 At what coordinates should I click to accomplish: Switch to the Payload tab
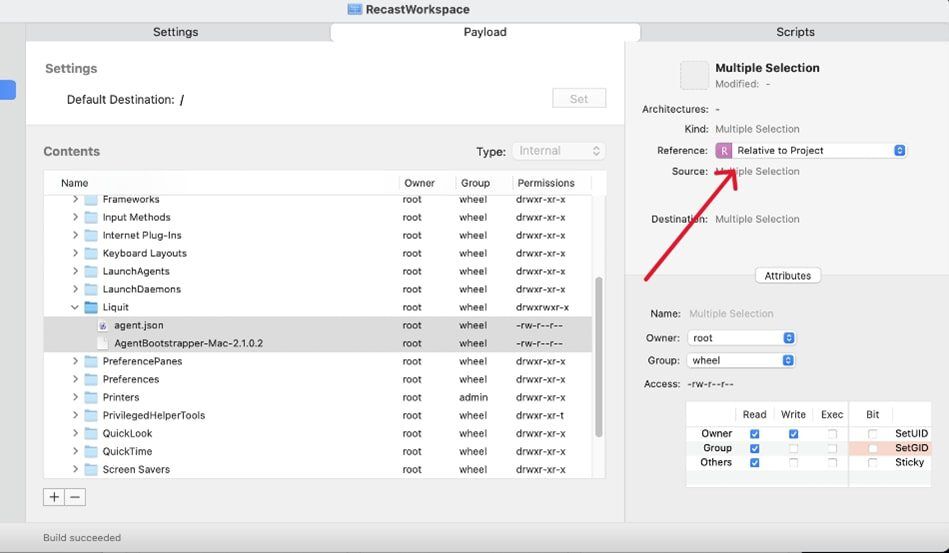(x=485, y=32)
